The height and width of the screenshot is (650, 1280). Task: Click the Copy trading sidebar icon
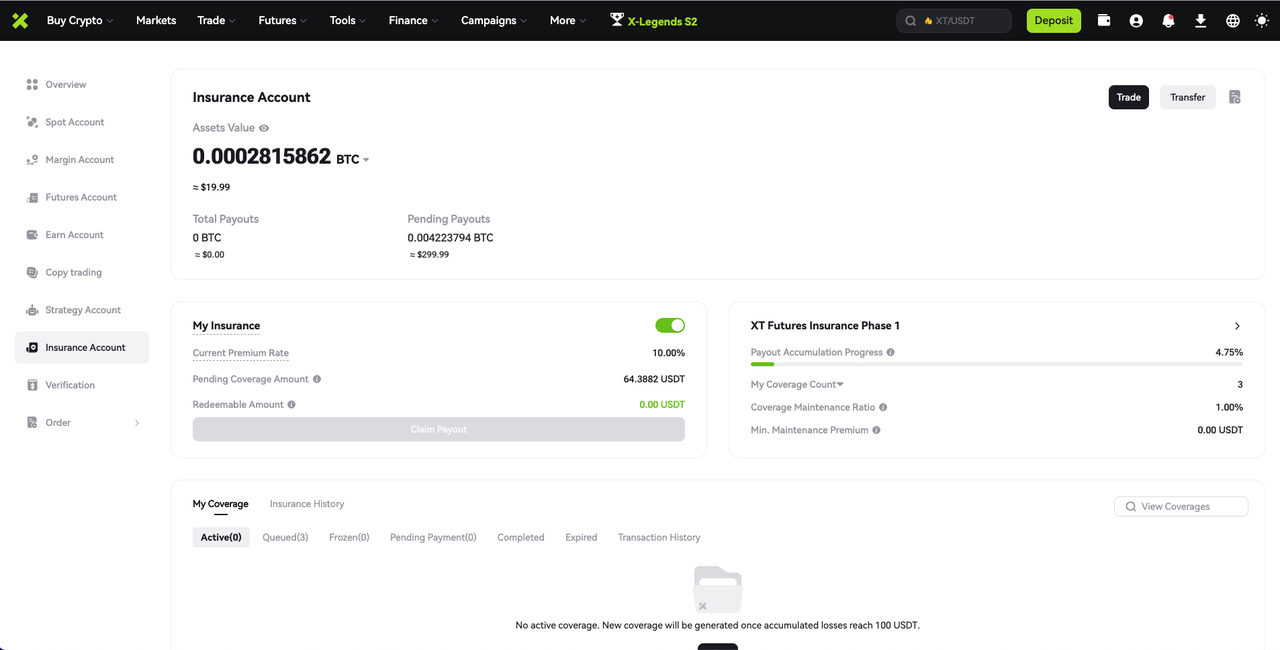coord(32,272)
